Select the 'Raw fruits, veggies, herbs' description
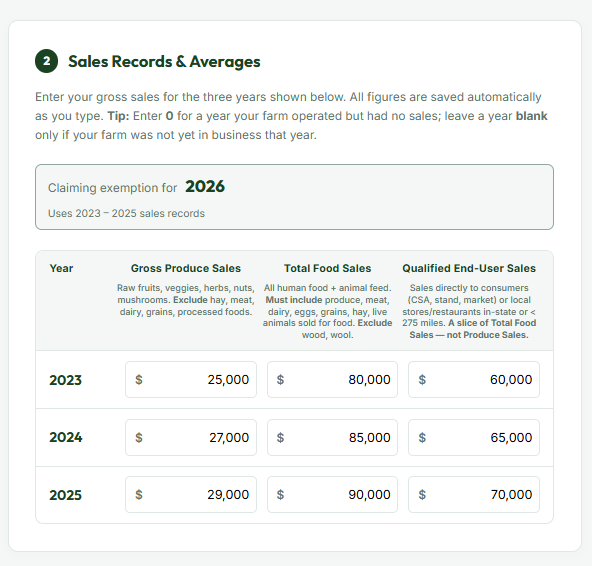 coord(186,300)
